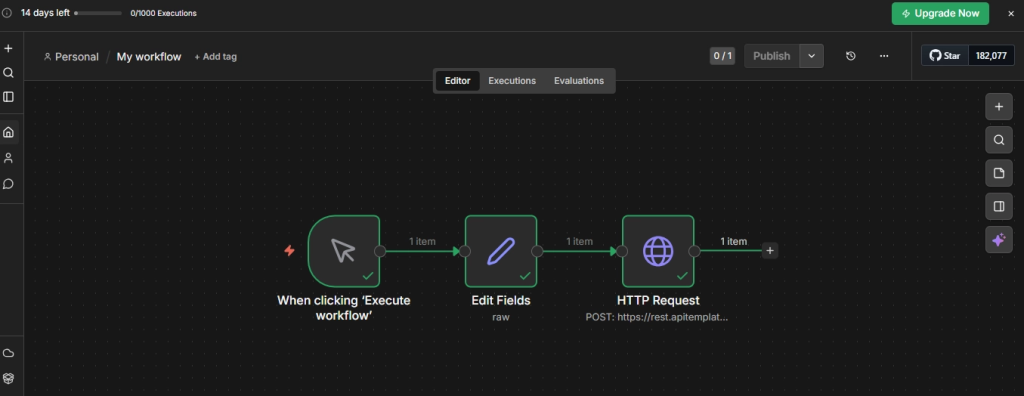Click the trigger node's output connector

click(x=380, y=251)
